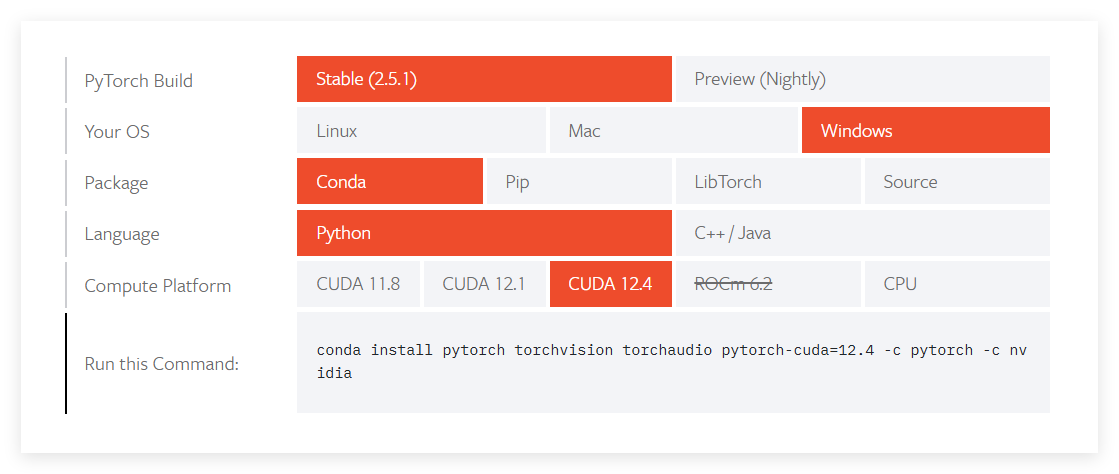Pick CUDA 11.8 compute platform
1119x474 pixels.
click(x=358, y=284)
